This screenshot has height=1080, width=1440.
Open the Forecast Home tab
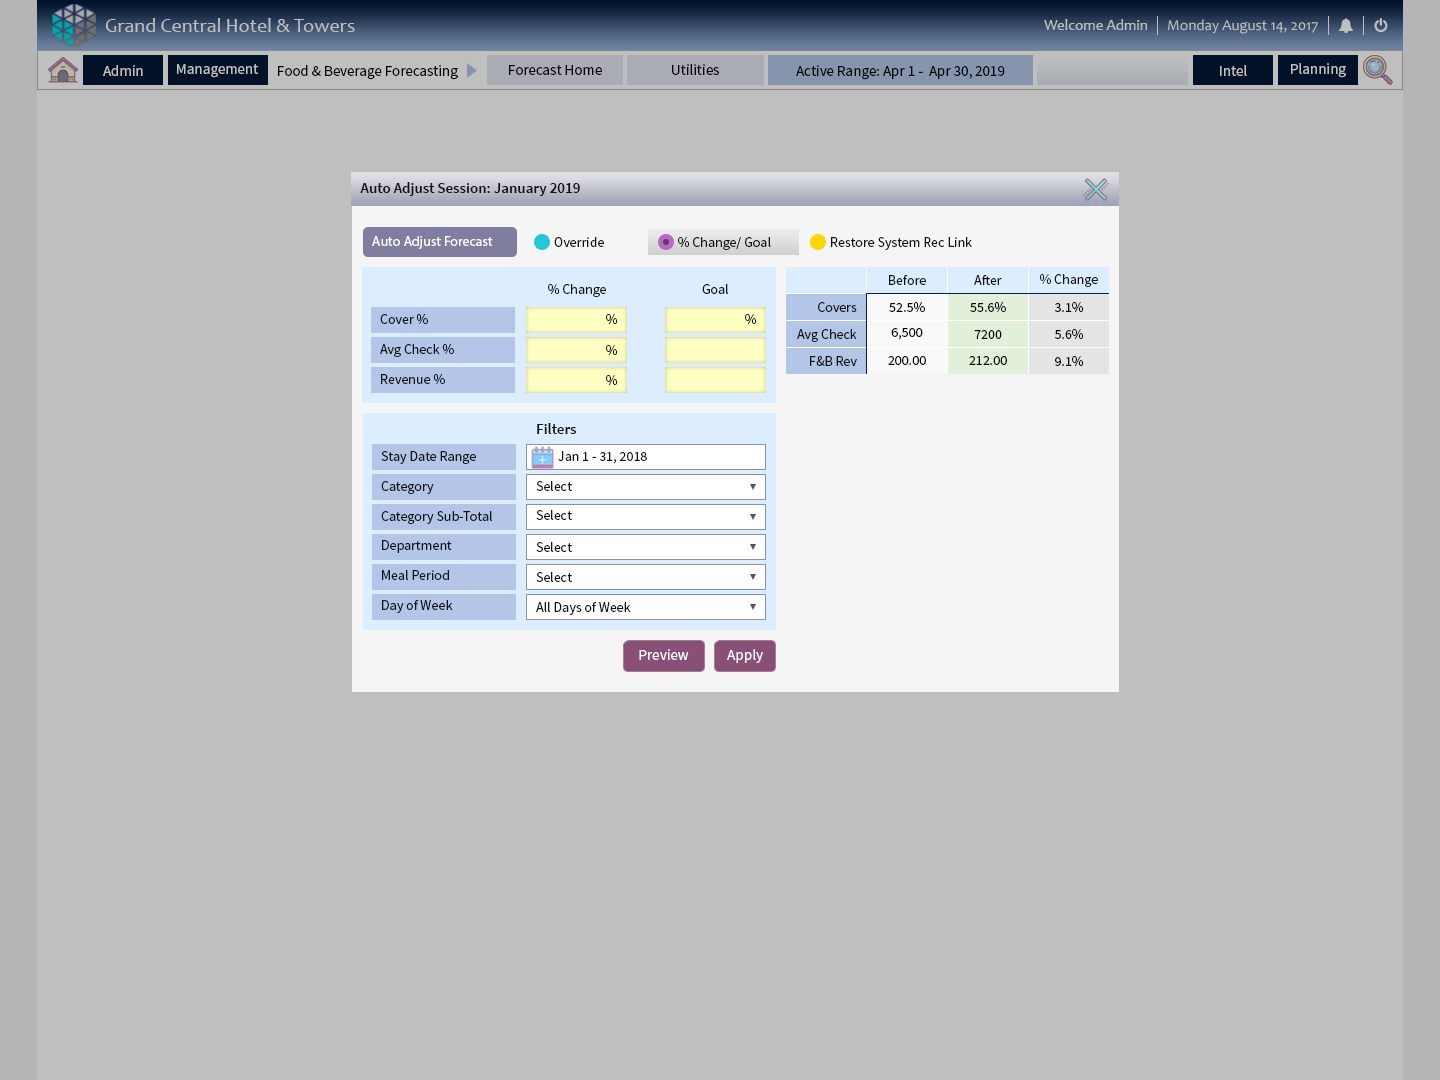[554, 70]
